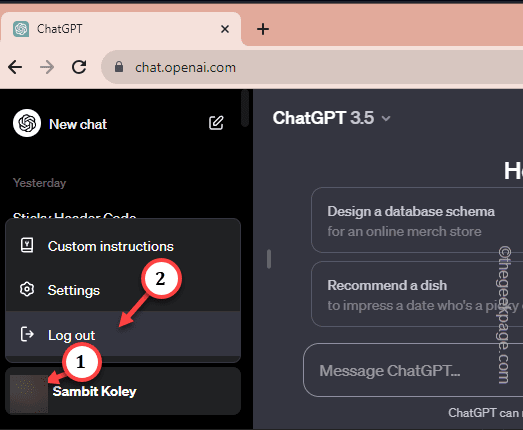This screenshot has width=523, height=430.
Task: Click the Log out arrow icon
Action: [27, 334]
